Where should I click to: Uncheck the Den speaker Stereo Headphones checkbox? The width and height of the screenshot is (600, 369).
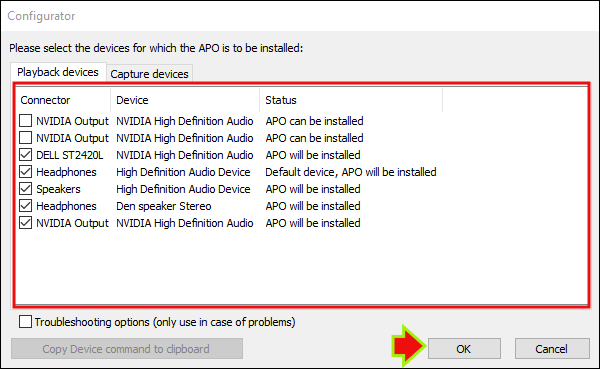(25, 206)
